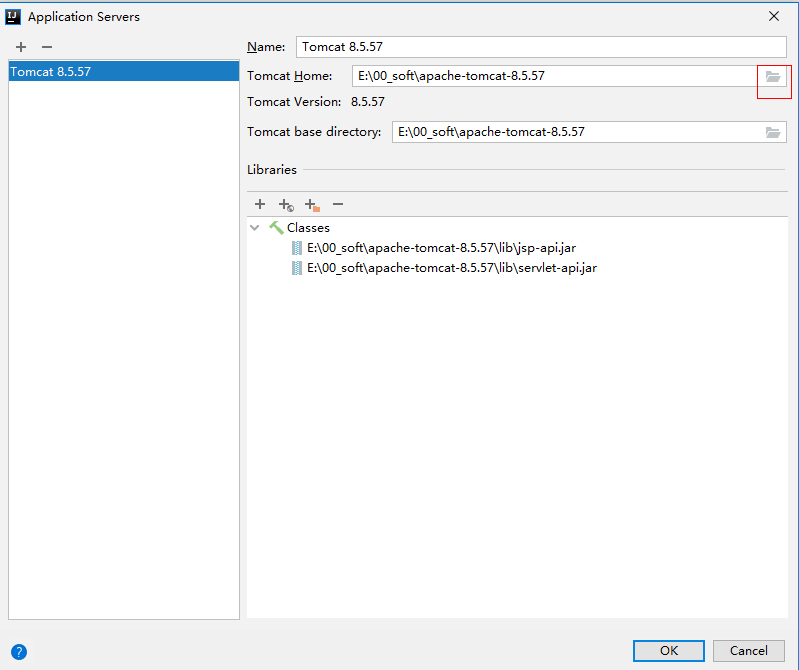
Task: Click the Classes hammer icon
Action: click(x=276, y=227)
